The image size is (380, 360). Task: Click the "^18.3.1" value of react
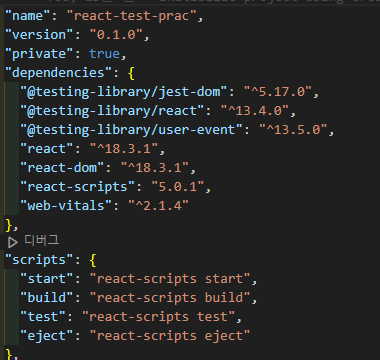pyautogui.click(x=124, y=149)
